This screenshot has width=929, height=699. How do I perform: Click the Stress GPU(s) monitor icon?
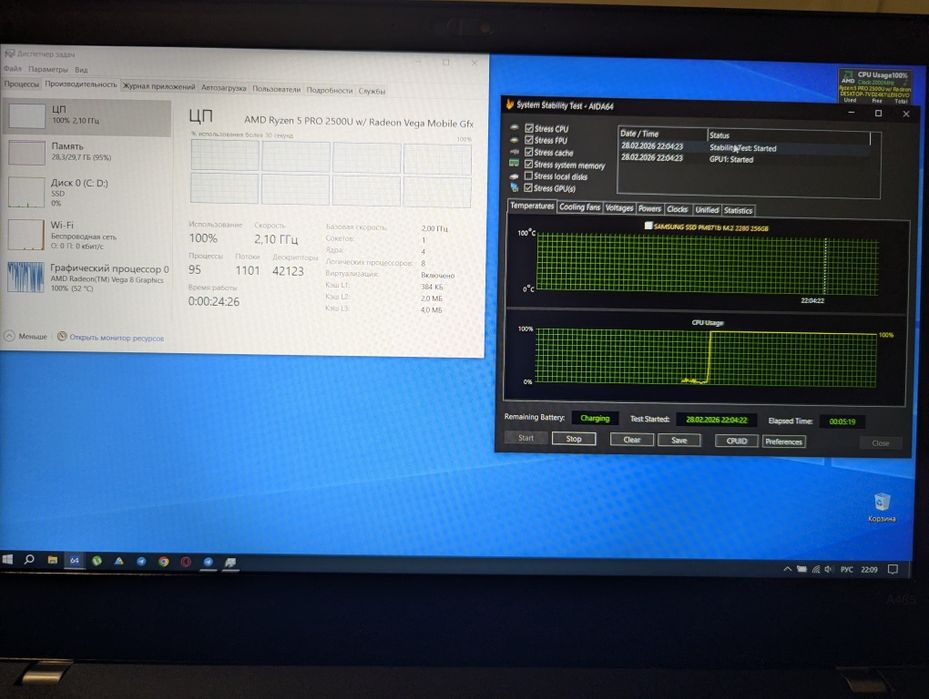(514, 188)
